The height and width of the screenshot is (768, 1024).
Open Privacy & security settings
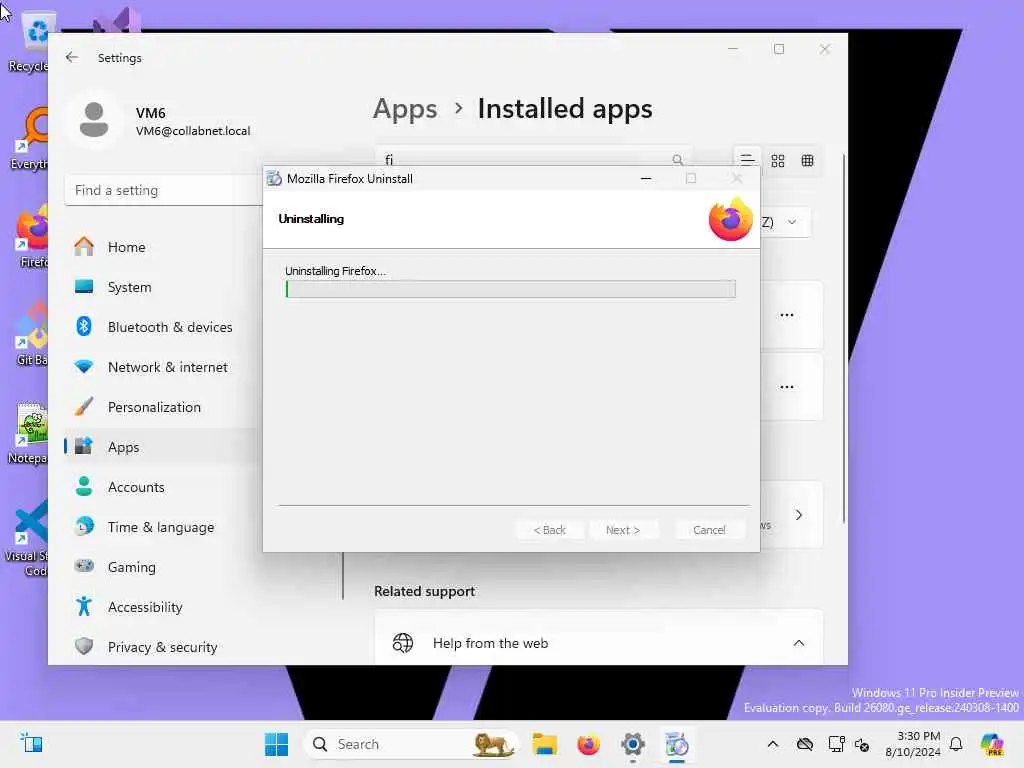(162, 647)
